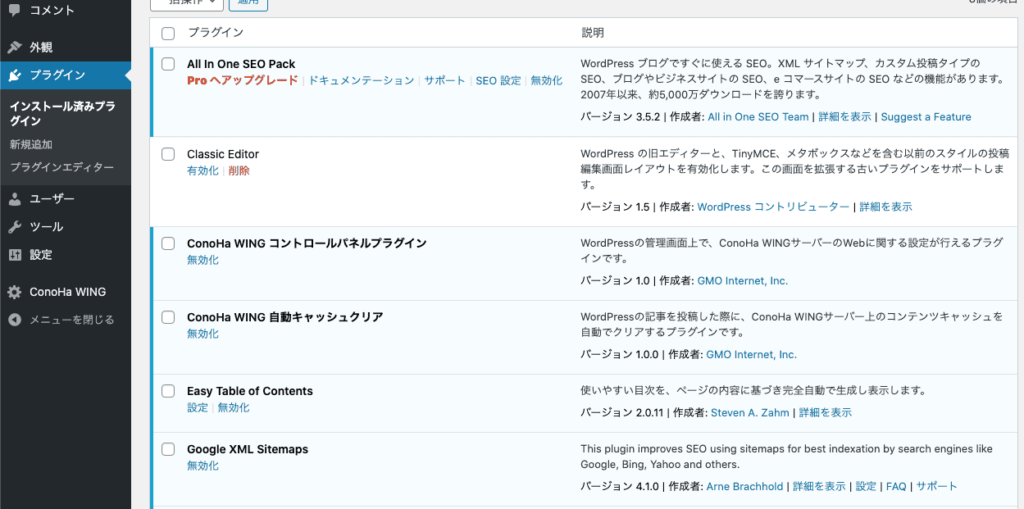Open the 外観 menu item
This screenshot has width=1024, height=509.
coord(40,48)
